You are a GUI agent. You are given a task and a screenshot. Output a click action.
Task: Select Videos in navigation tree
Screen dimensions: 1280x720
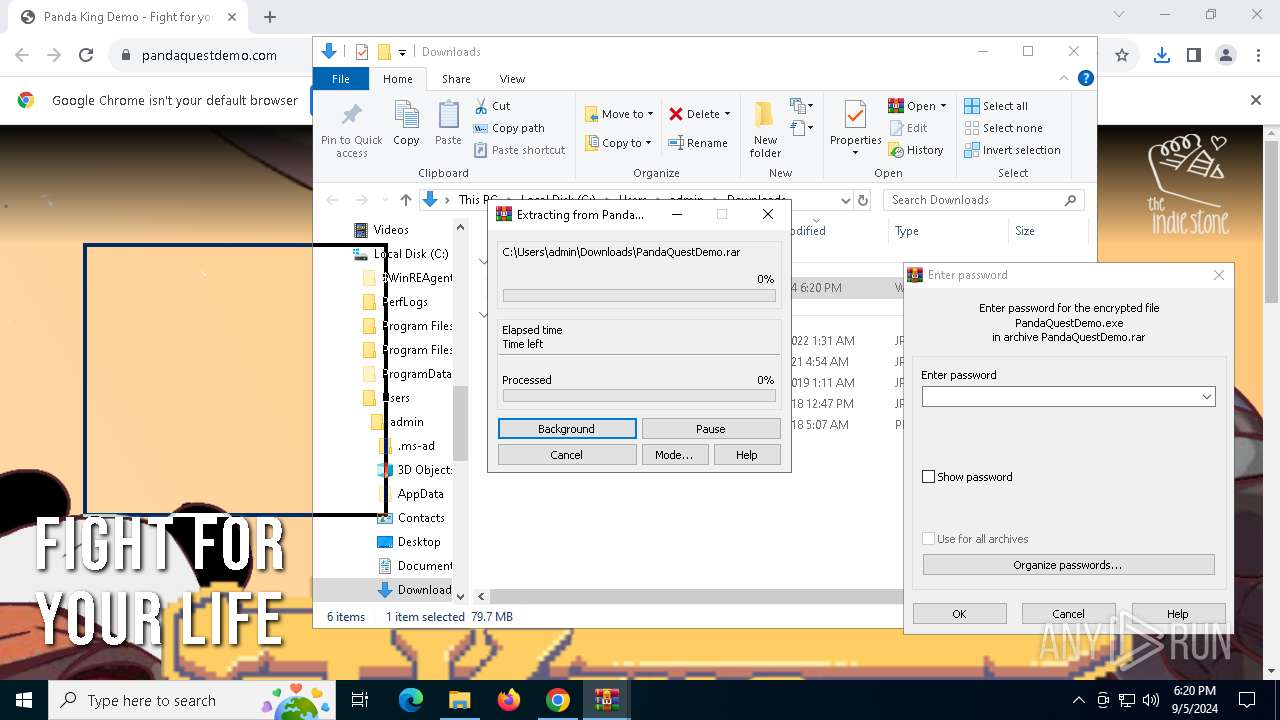coord(381,230)
